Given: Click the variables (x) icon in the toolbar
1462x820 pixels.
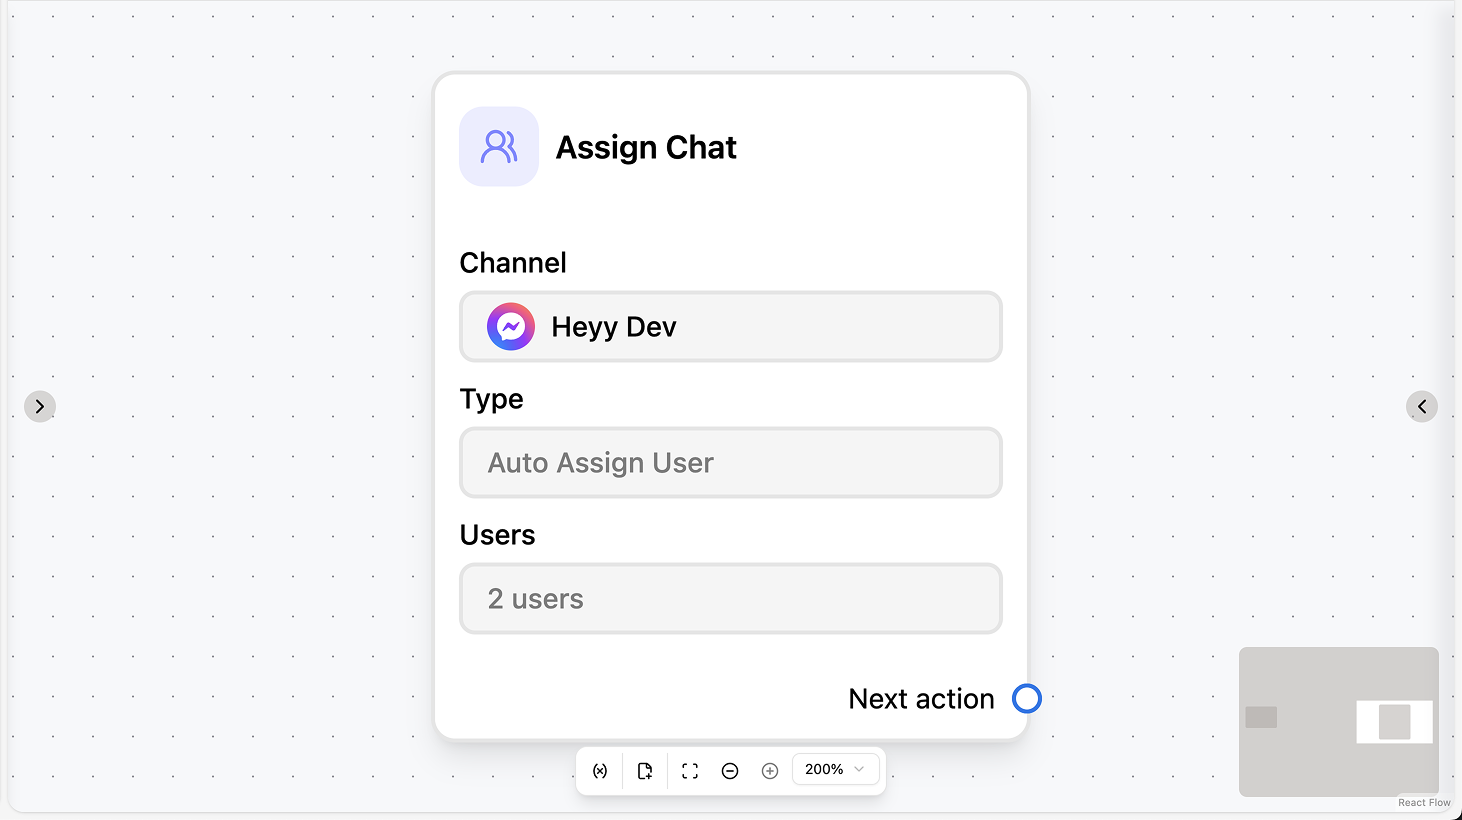Looking at the screenshot, I should (x=600, y=770).
